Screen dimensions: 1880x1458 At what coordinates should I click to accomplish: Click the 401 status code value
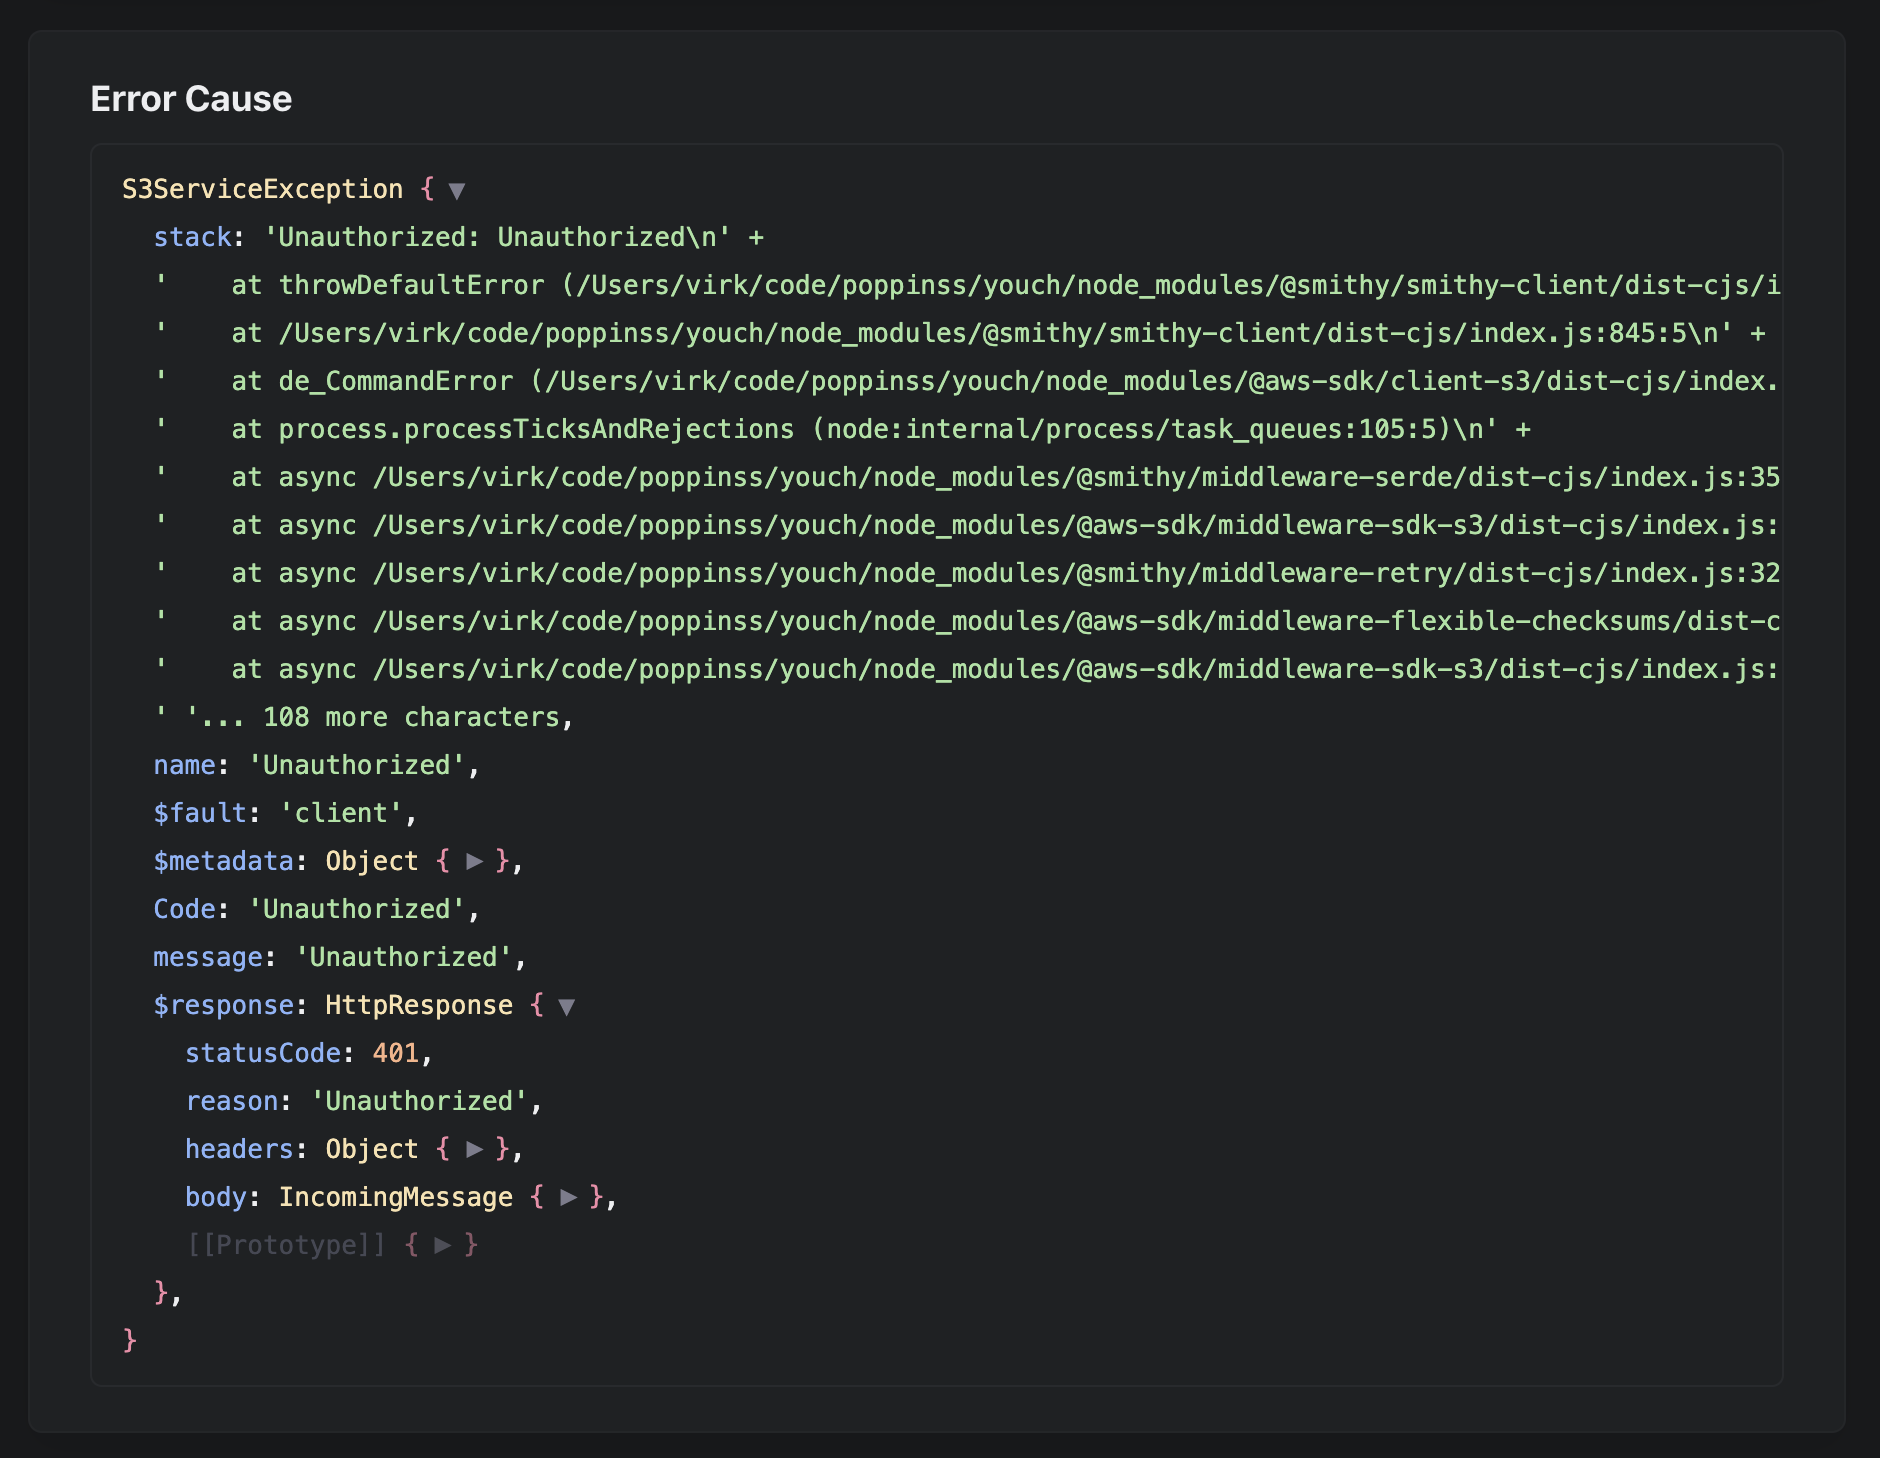[x=395, y=1053]
